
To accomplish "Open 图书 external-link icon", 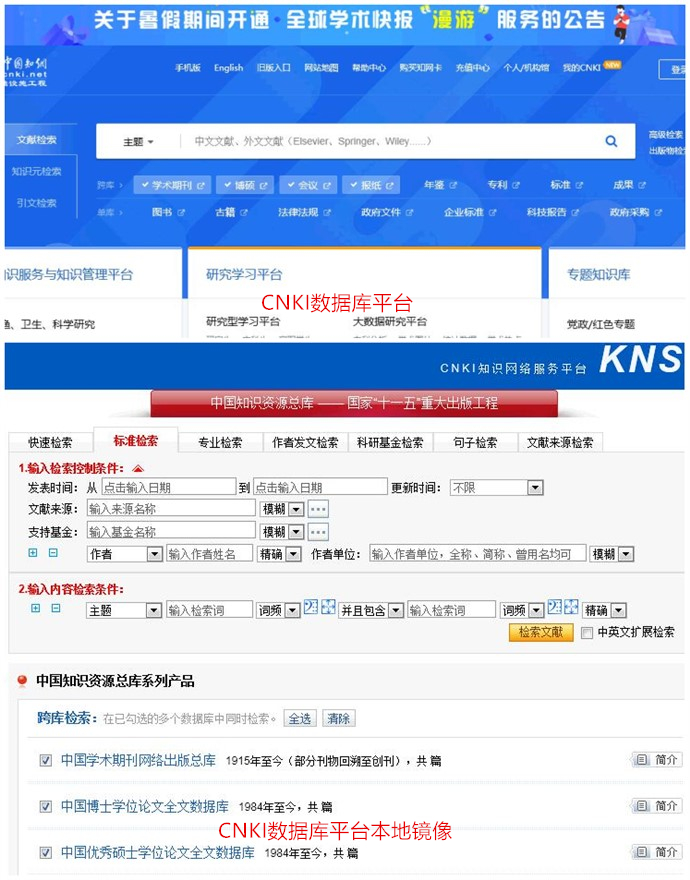I will [181, 213].
